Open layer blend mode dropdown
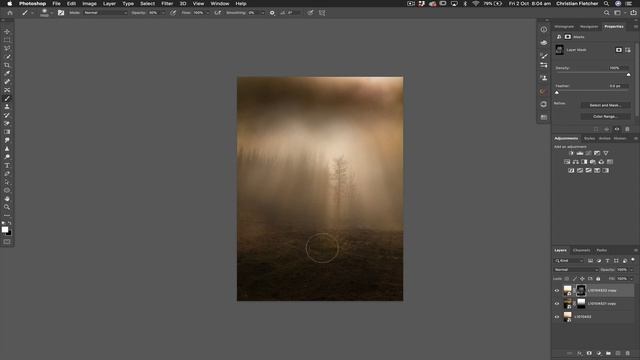 tap(576, 270)
